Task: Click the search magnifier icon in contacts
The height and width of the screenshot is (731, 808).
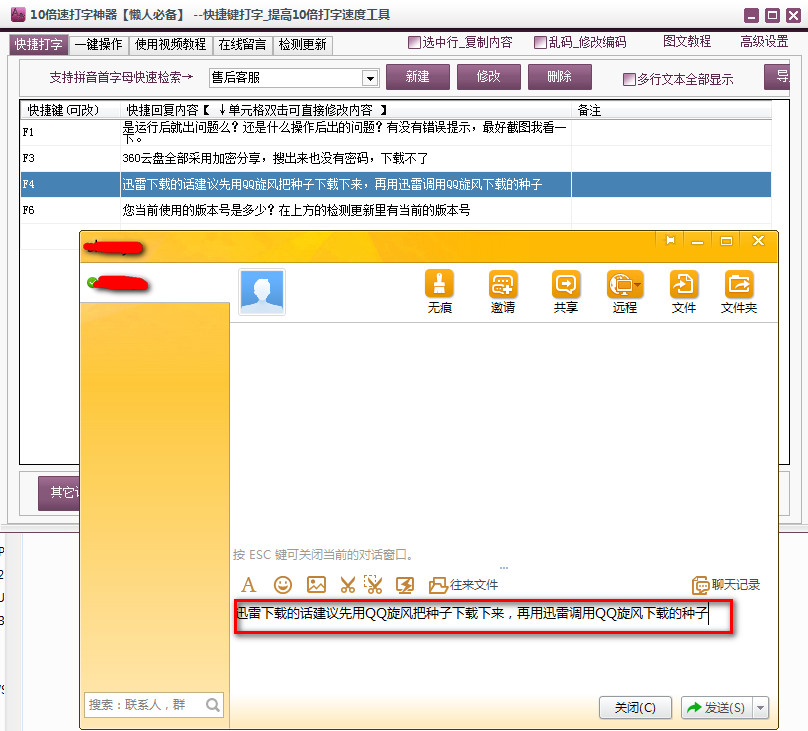Action: [x=212, y=704]
